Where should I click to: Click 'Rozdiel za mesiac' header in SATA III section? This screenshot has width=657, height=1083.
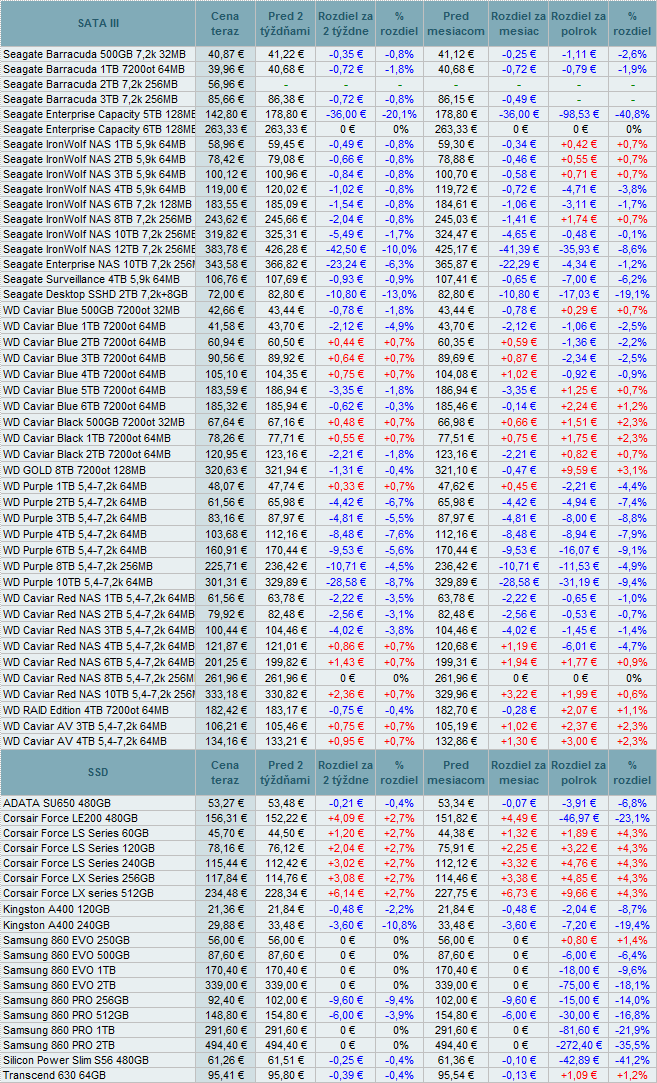tap(519, 23)
